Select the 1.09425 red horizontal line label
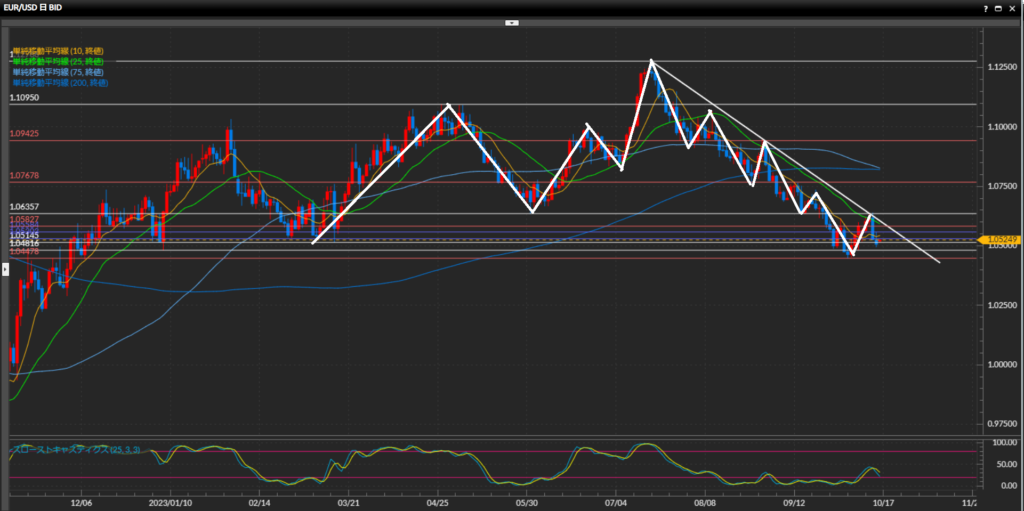The width and height of the screenshot is (1024, 511). [24, 133]
